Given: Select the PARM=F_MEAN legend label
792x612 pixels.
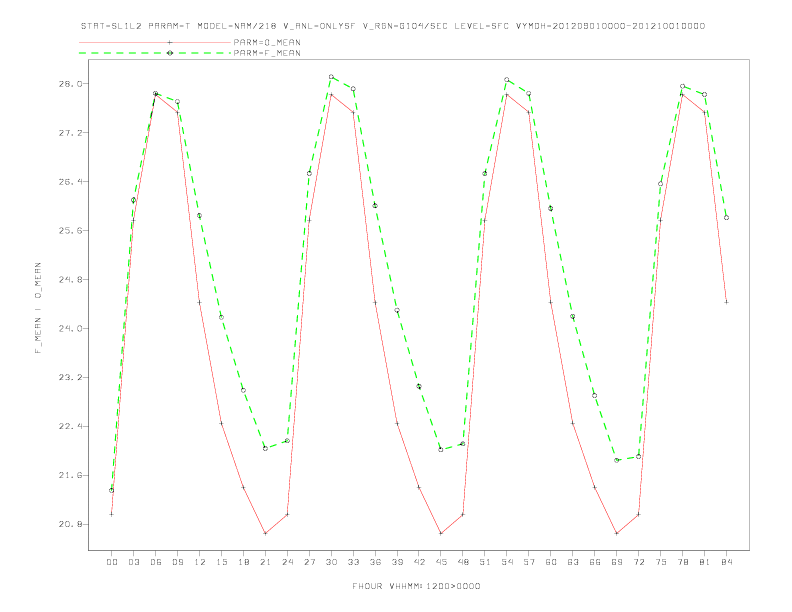Looking at the screenshot, I should tap(267, 53).
